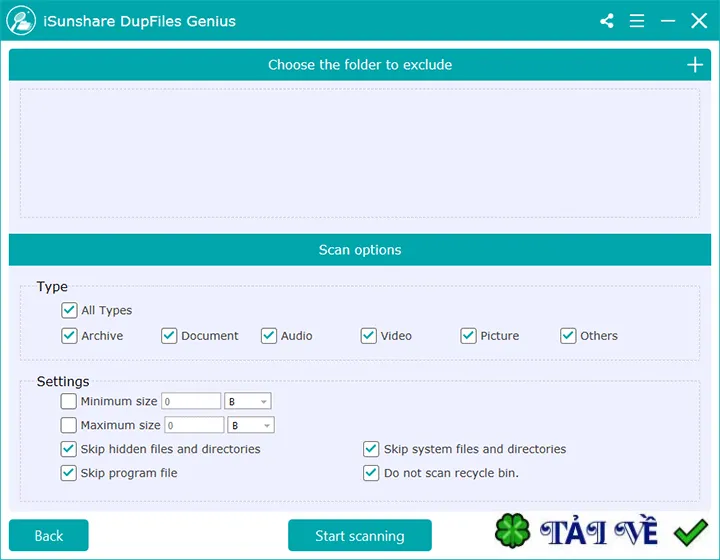Image resolution: width=720 pixels, height=560 pixels.
Task: Click the Minimum size value field
Action: (x=191, y=401)
